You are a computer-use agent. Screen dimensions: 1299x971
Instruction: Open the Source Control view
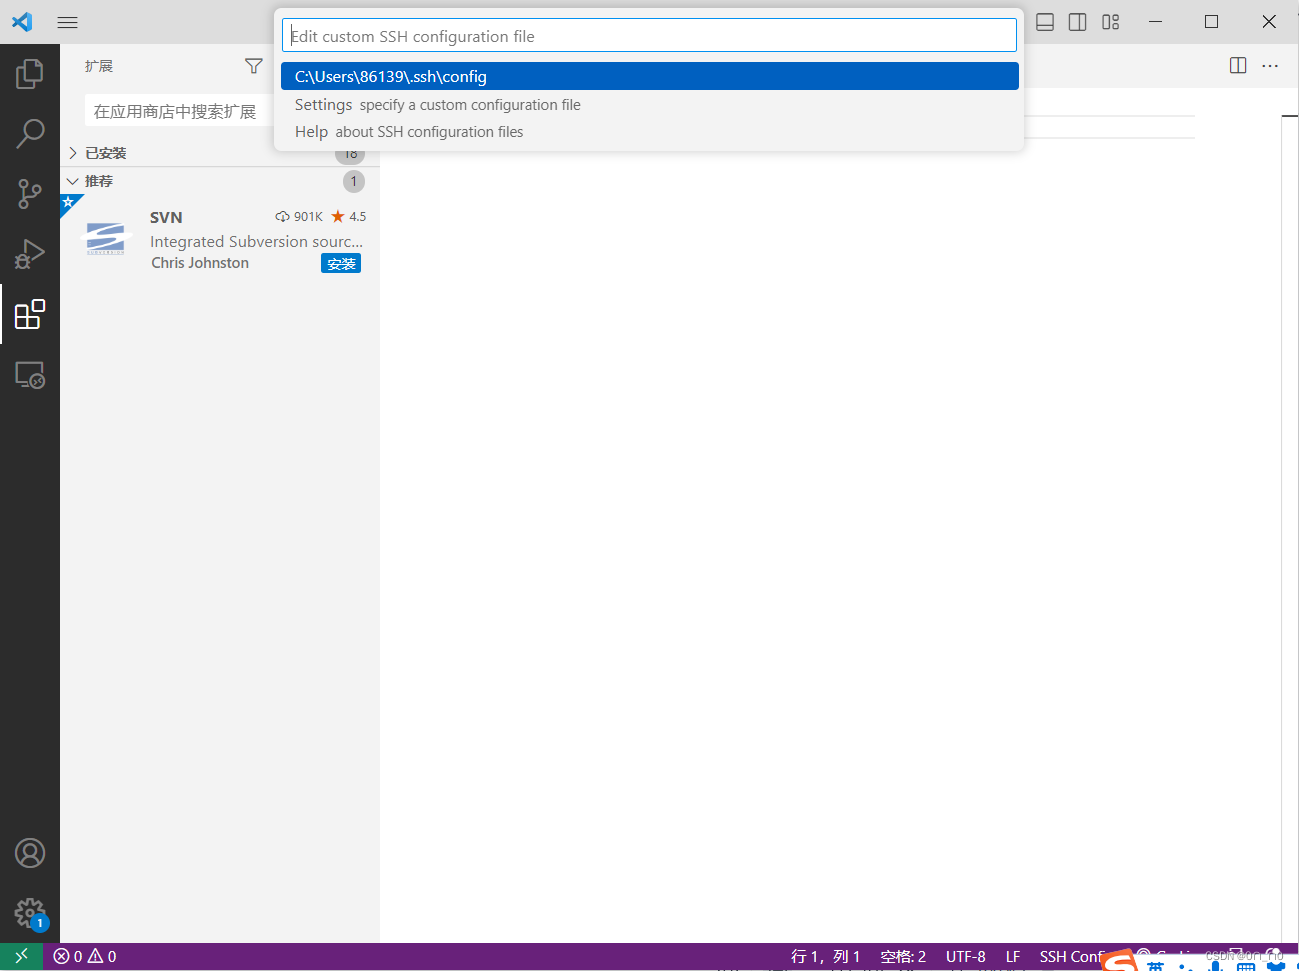click(30, 194)
